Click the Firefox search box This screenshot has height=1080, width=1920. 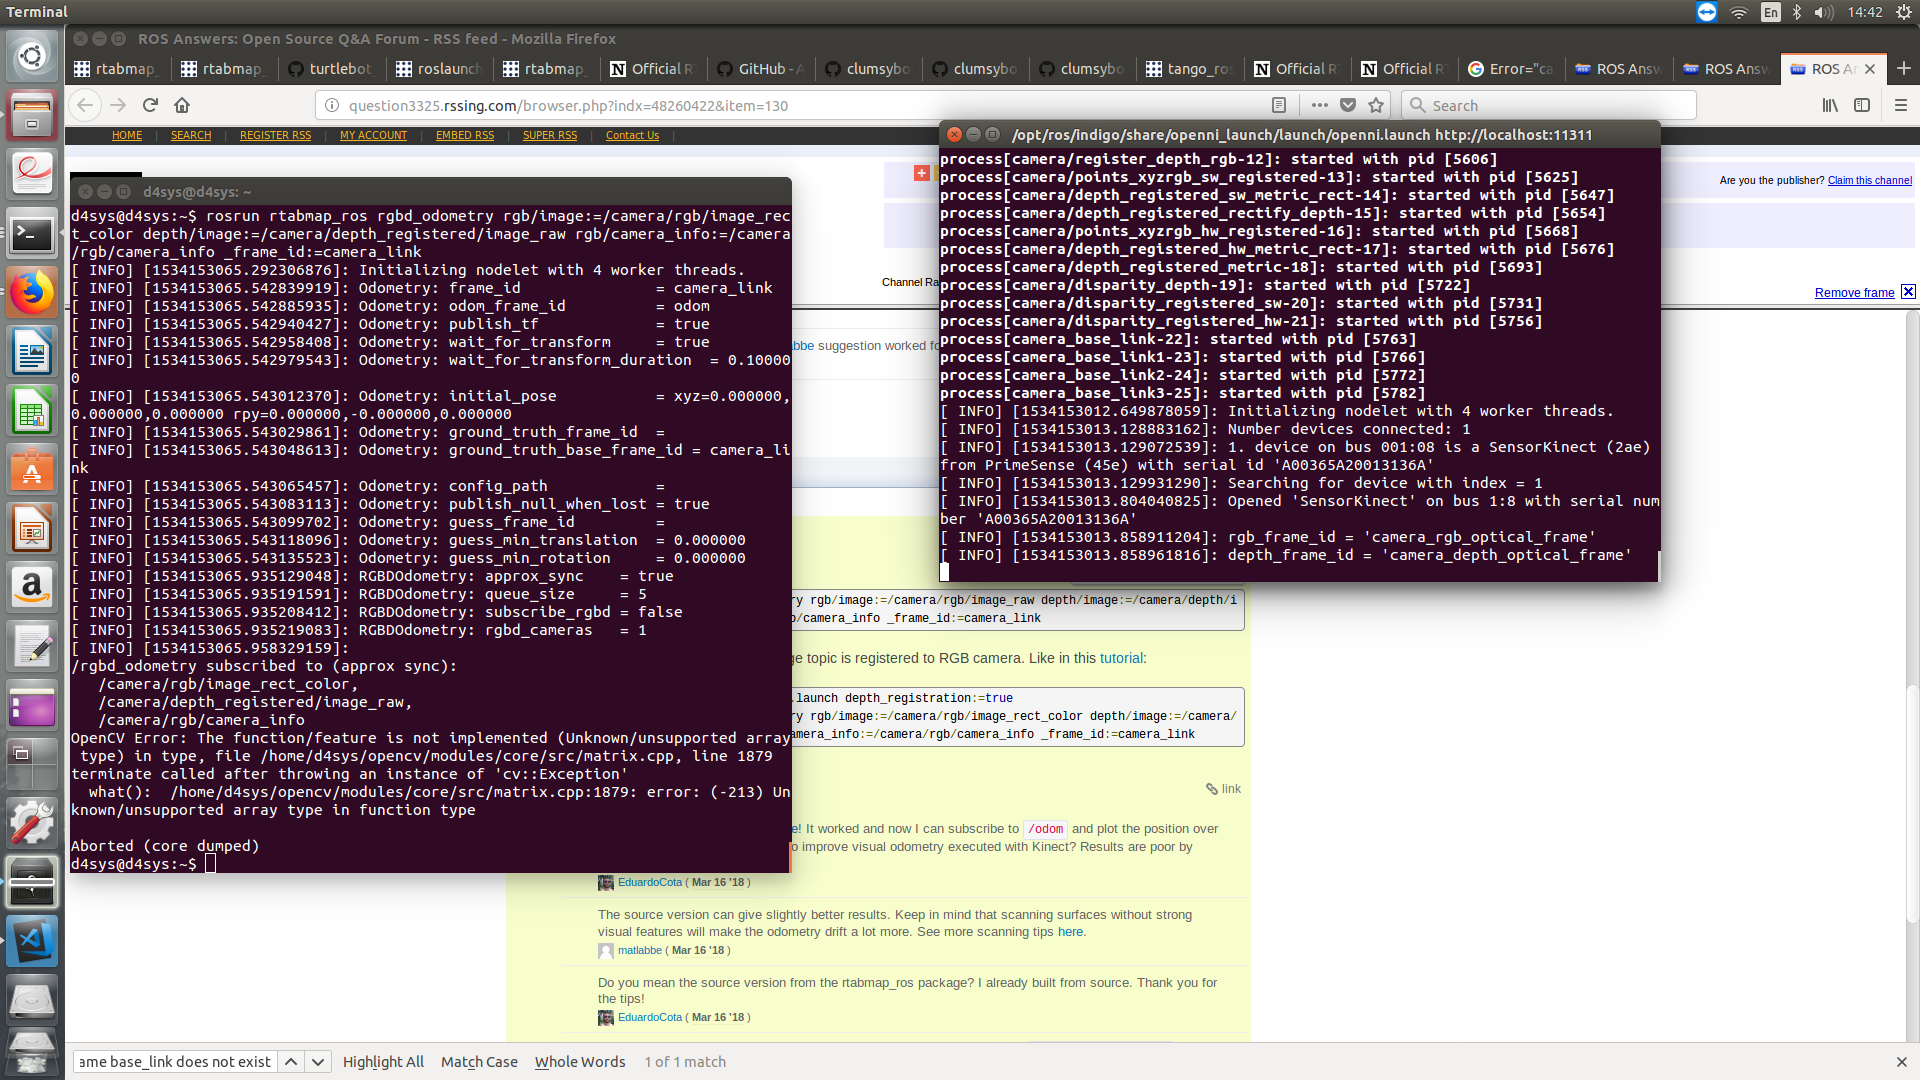tap(1550, 105)
